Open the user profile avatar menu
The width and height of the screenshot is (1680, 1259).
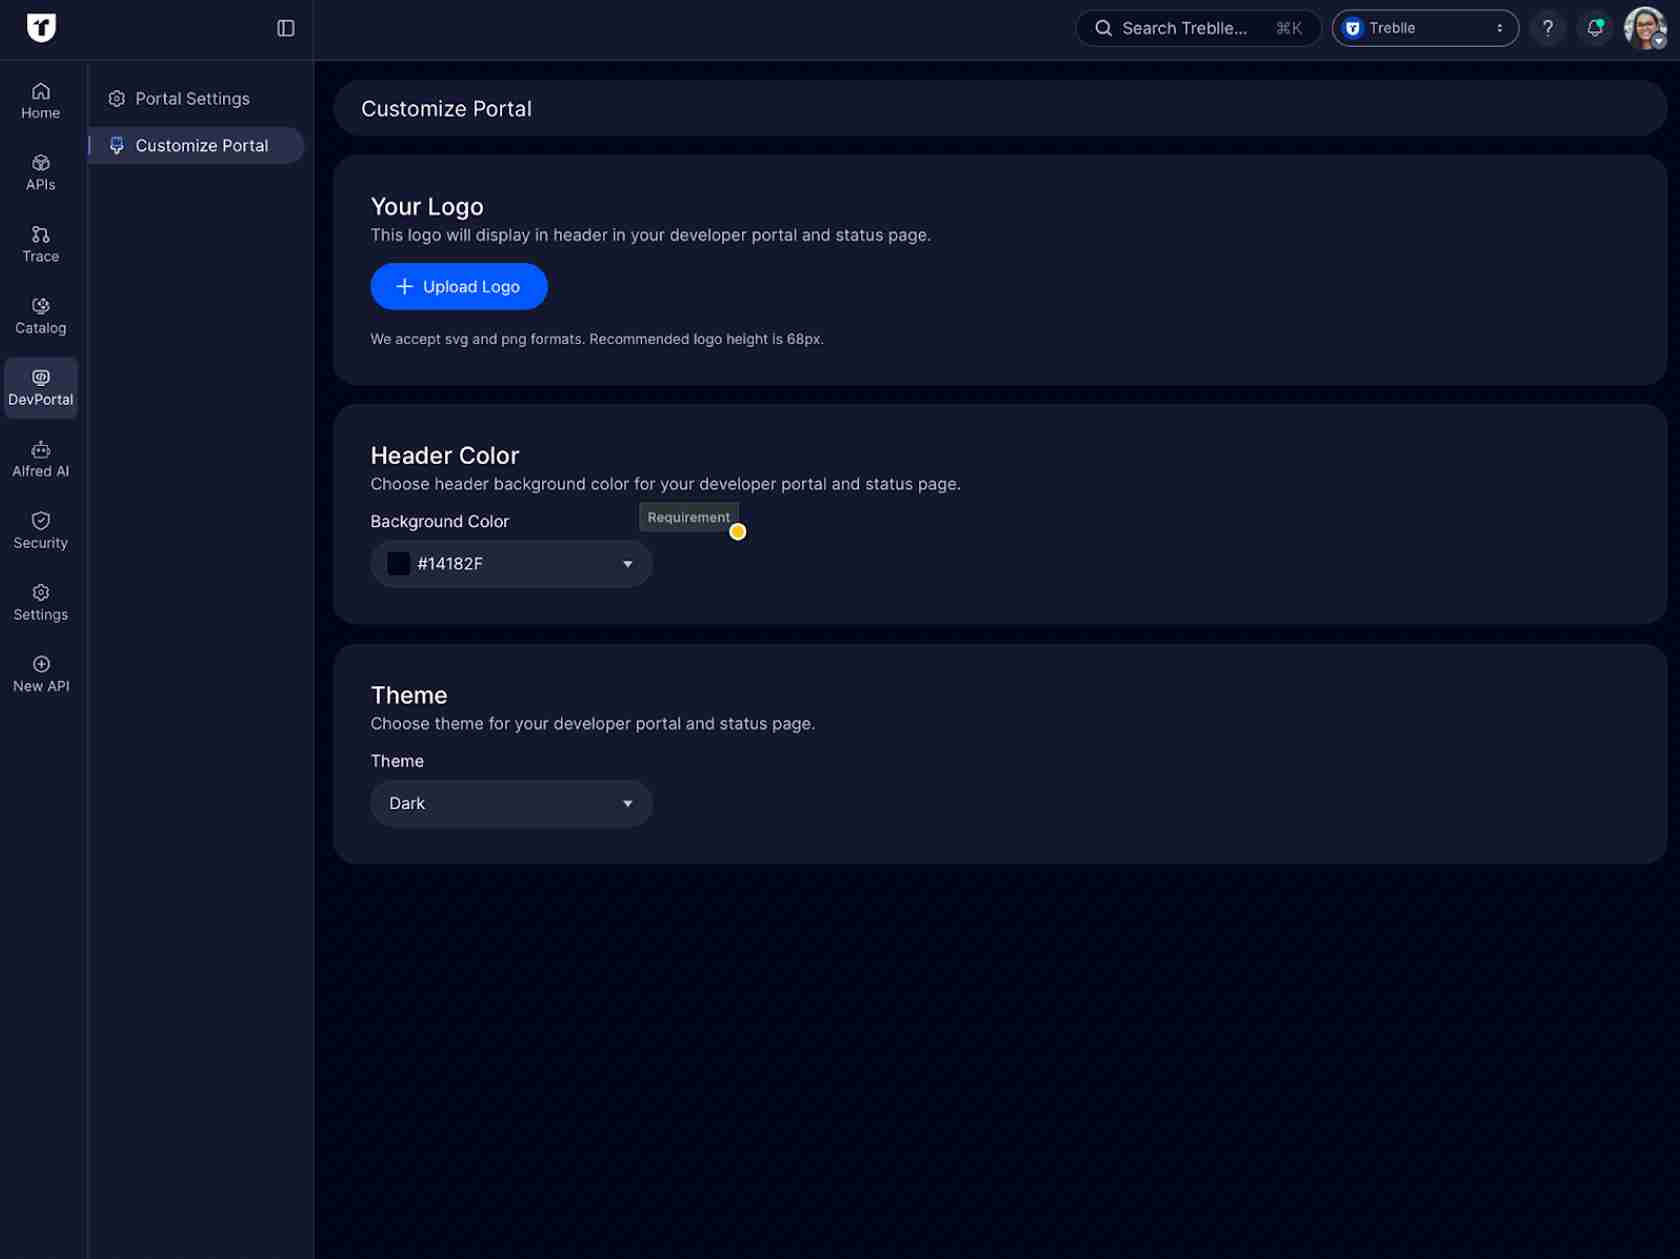click(1645, 28)
